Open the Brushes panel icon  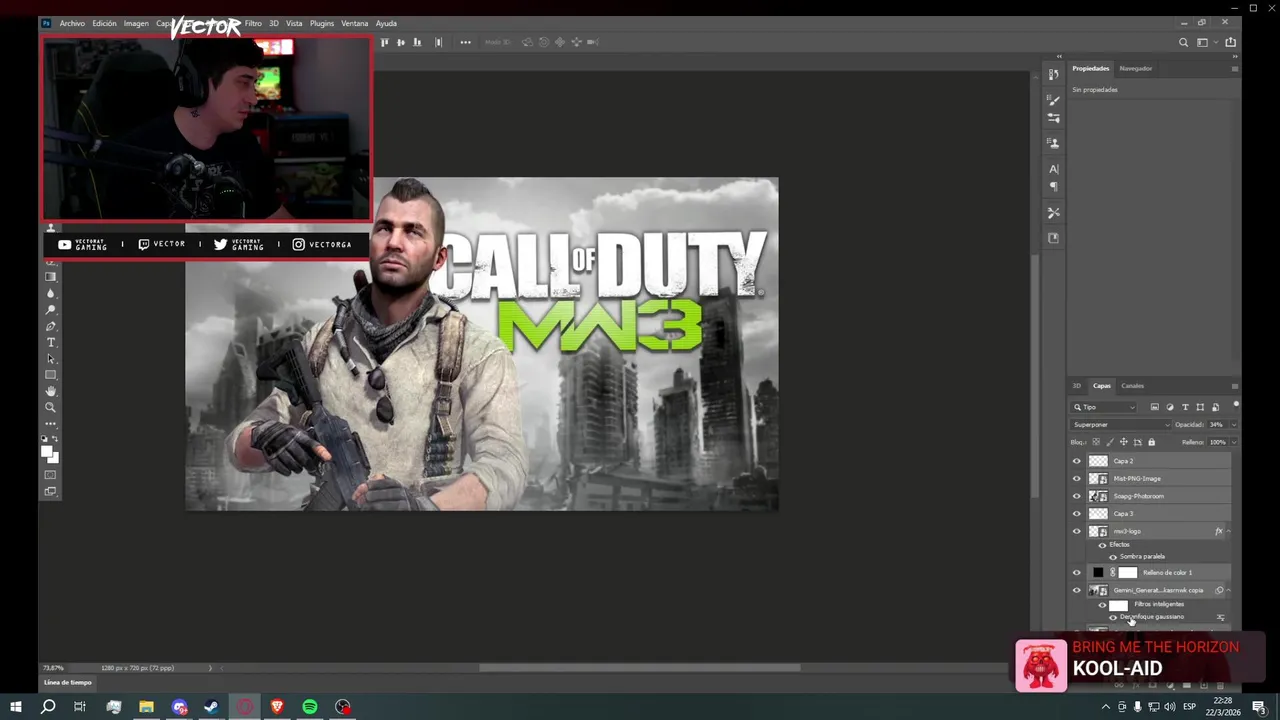coord(1053,100)
